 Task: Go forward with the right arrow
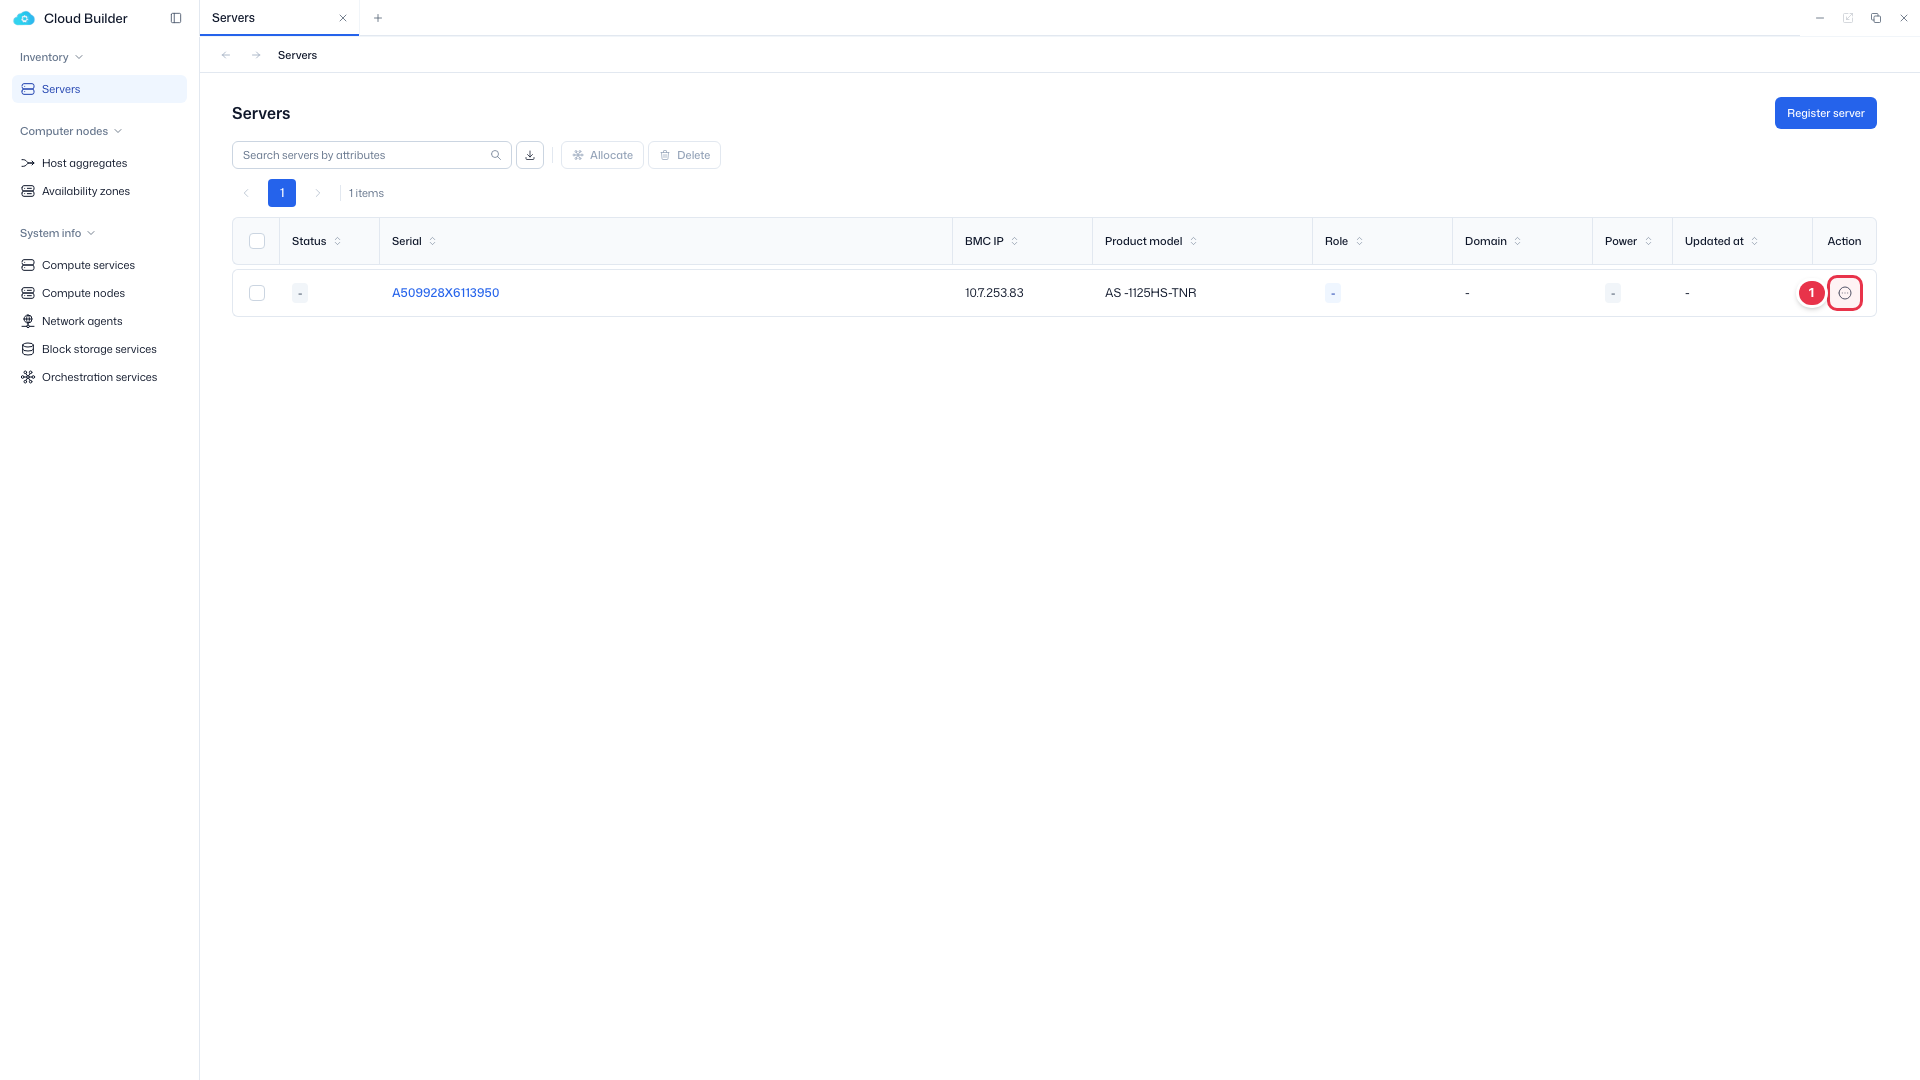pos(256,55)
